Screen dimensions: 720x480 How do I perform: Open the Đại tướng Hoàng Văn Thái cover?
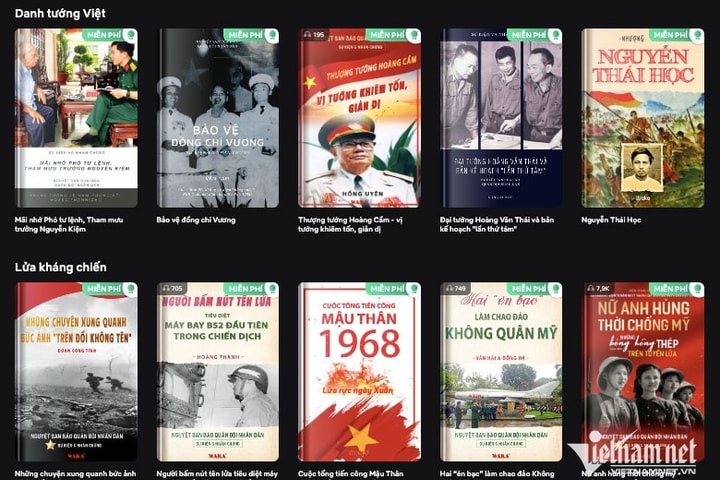pyautogui.click(x=501, y=118)
